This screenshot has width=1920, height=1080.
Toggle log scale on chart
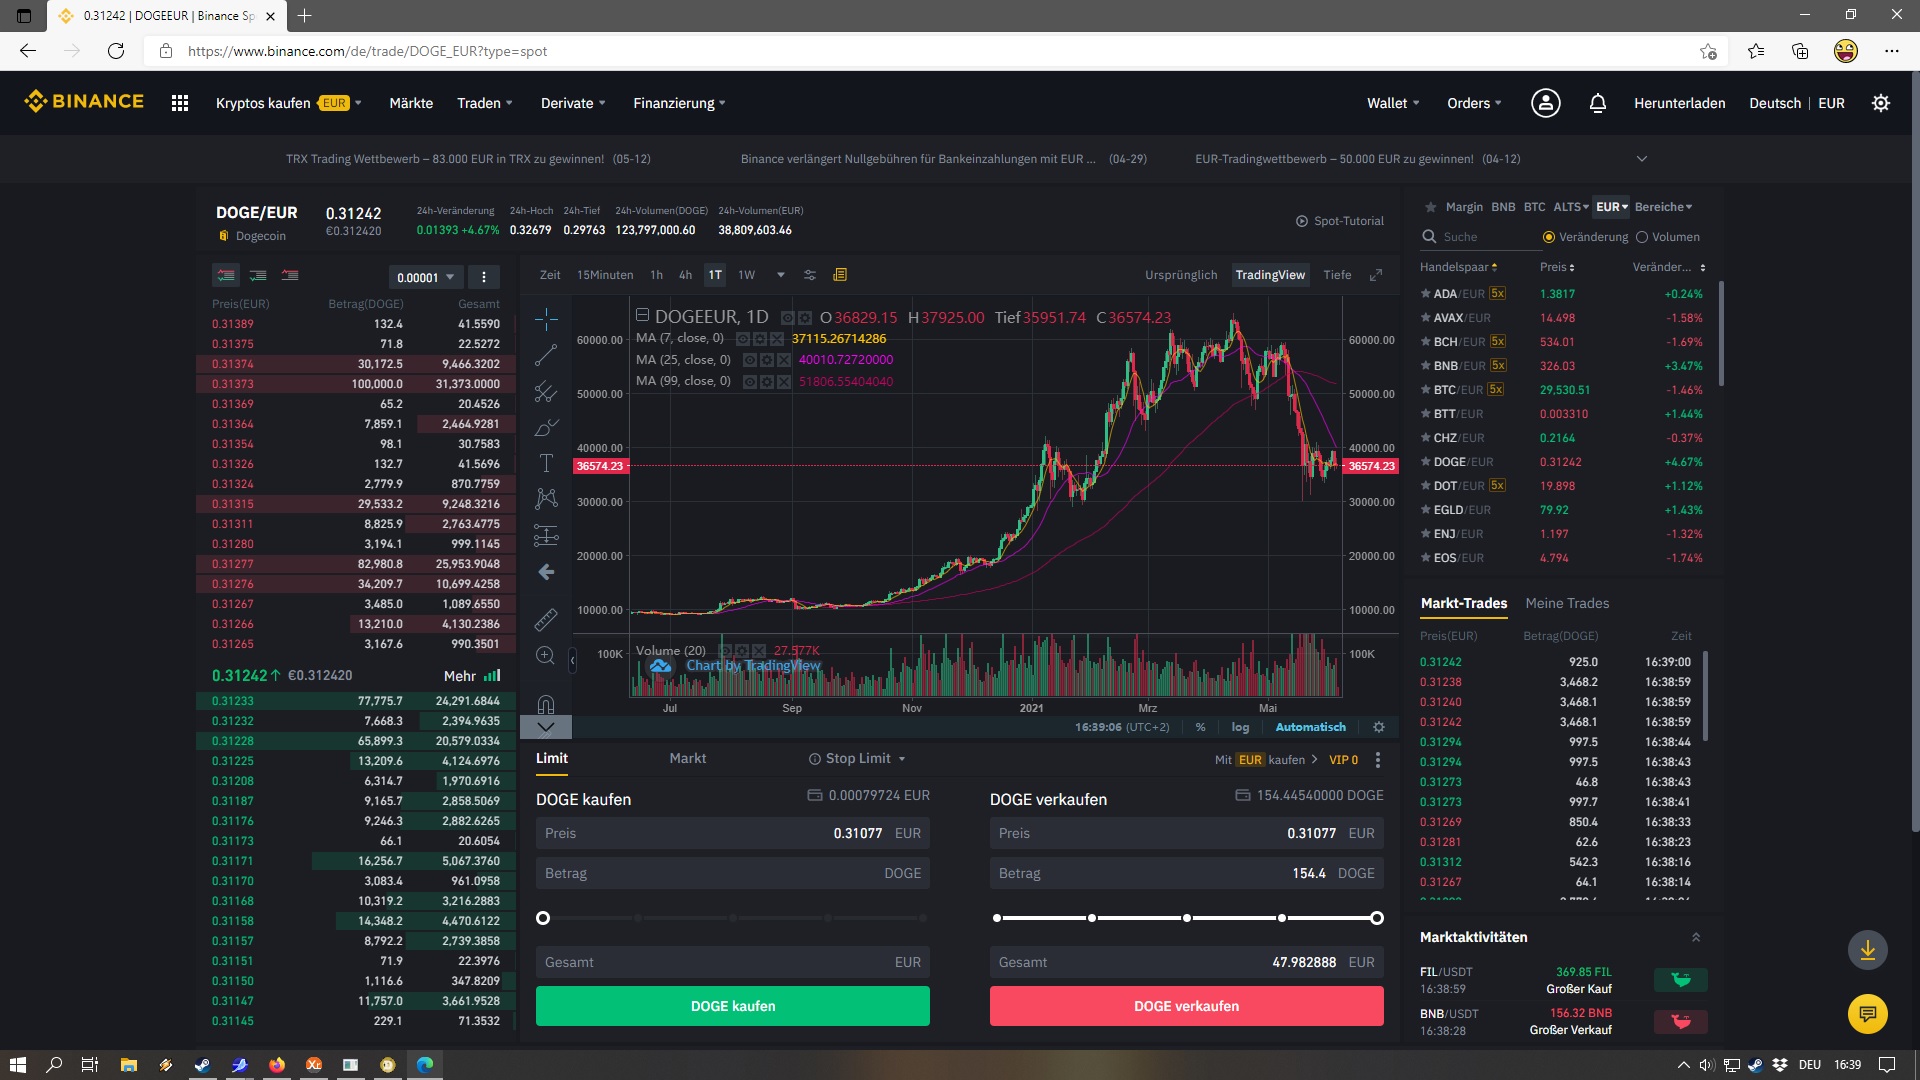(x=1240, y=727)
